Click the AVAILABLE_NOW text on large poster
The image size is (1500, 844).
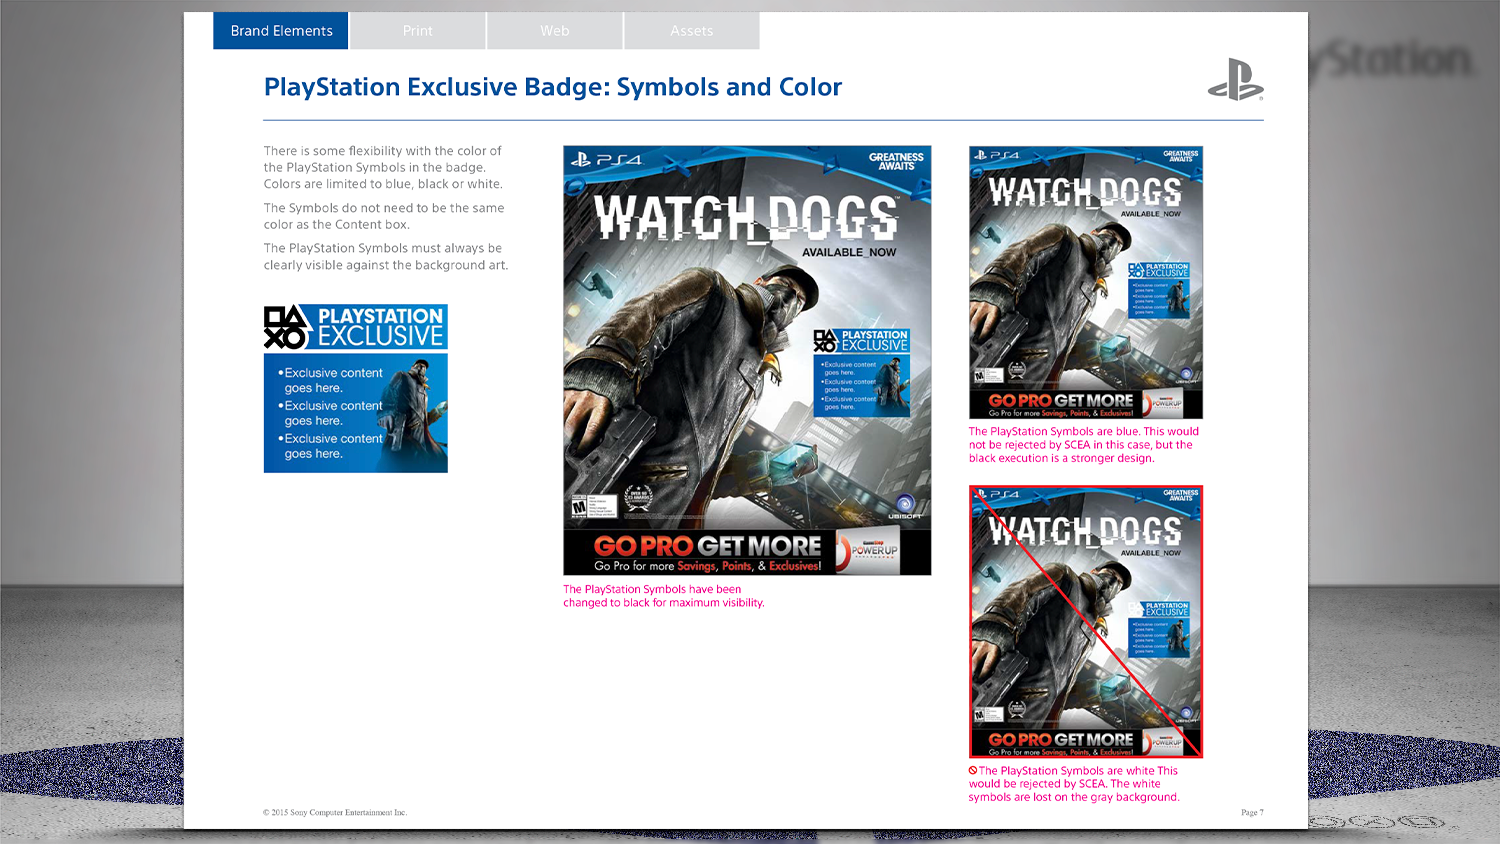[x=849, y=252]
